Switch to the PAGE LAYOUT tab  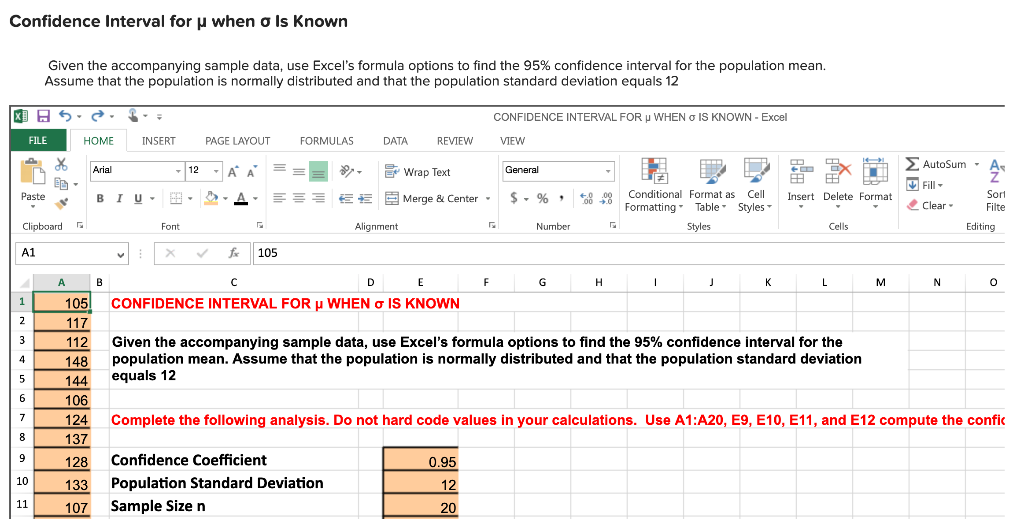pos(238,141)
